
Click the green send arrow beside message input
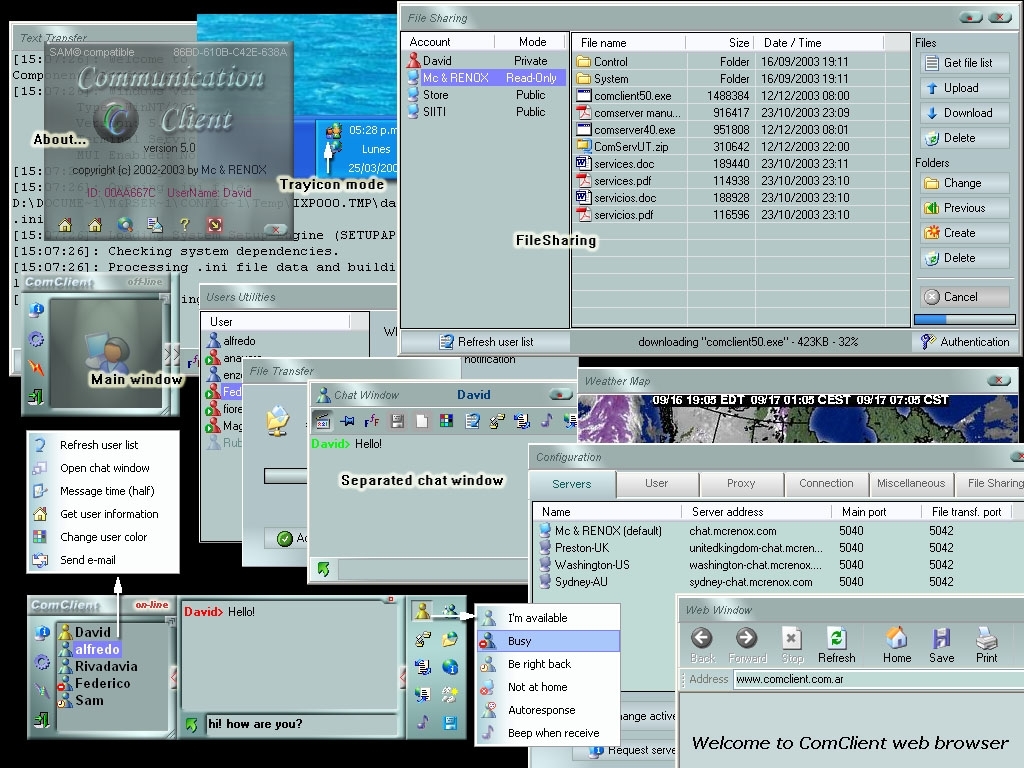(191, 724)
